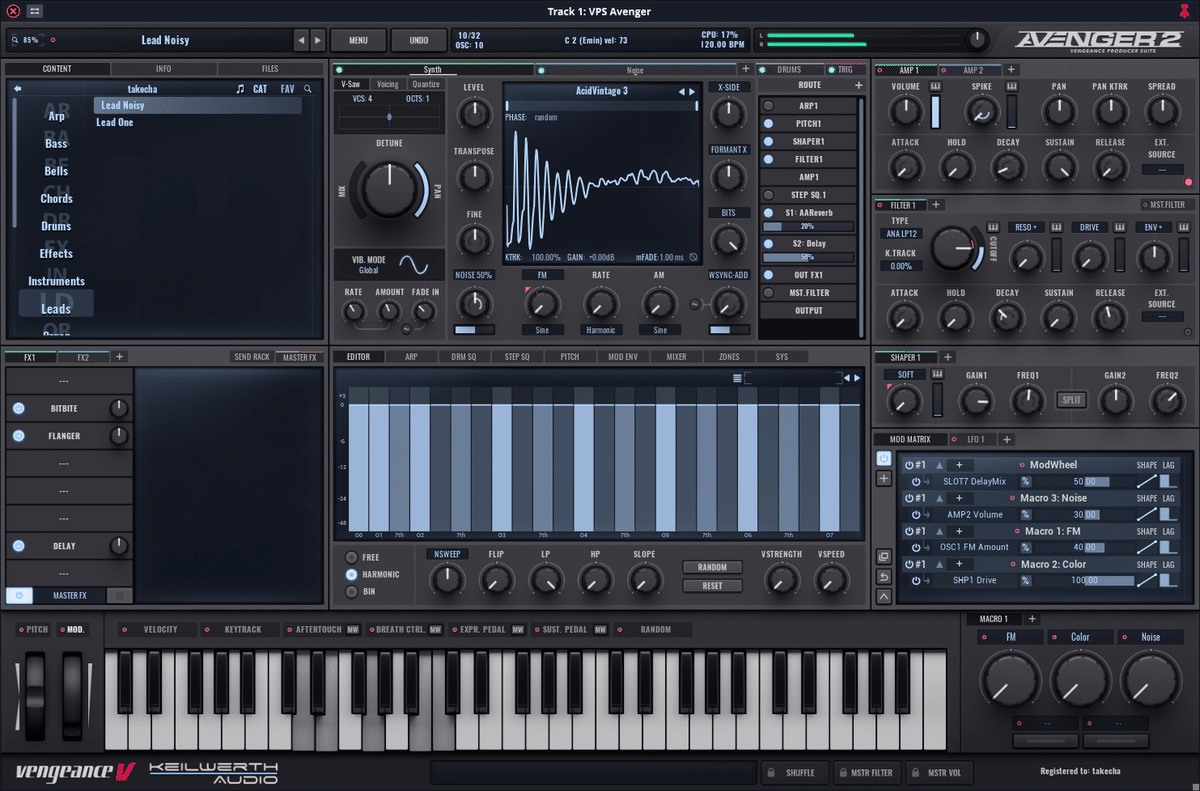
Task: Select the Lead One preset
Action: click(115, 122)
